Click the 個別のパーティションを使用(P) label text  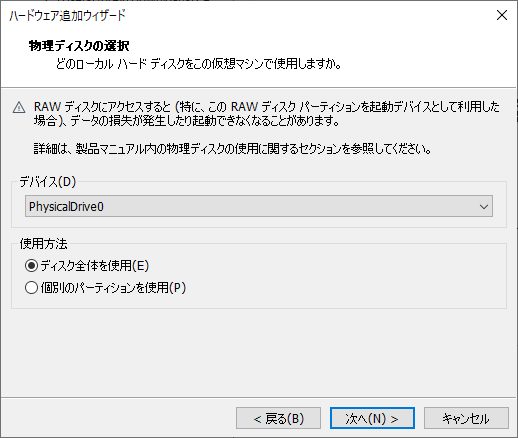click(x=113, y=288)
